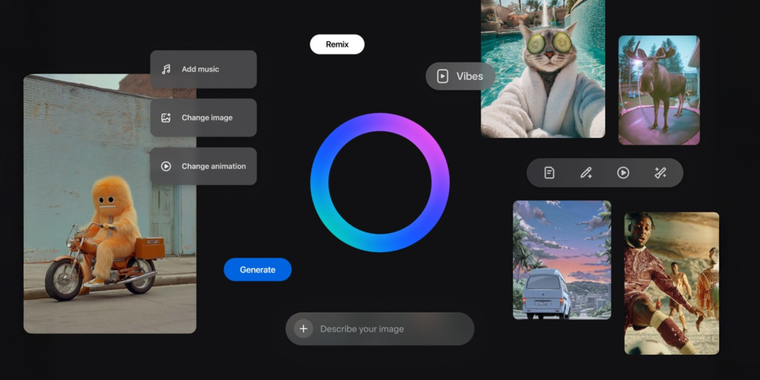Click the play icon inside the Vibes pill
The height and width of the screenshot is (380, 760).
pyautogui.click(x=443, y=76)
